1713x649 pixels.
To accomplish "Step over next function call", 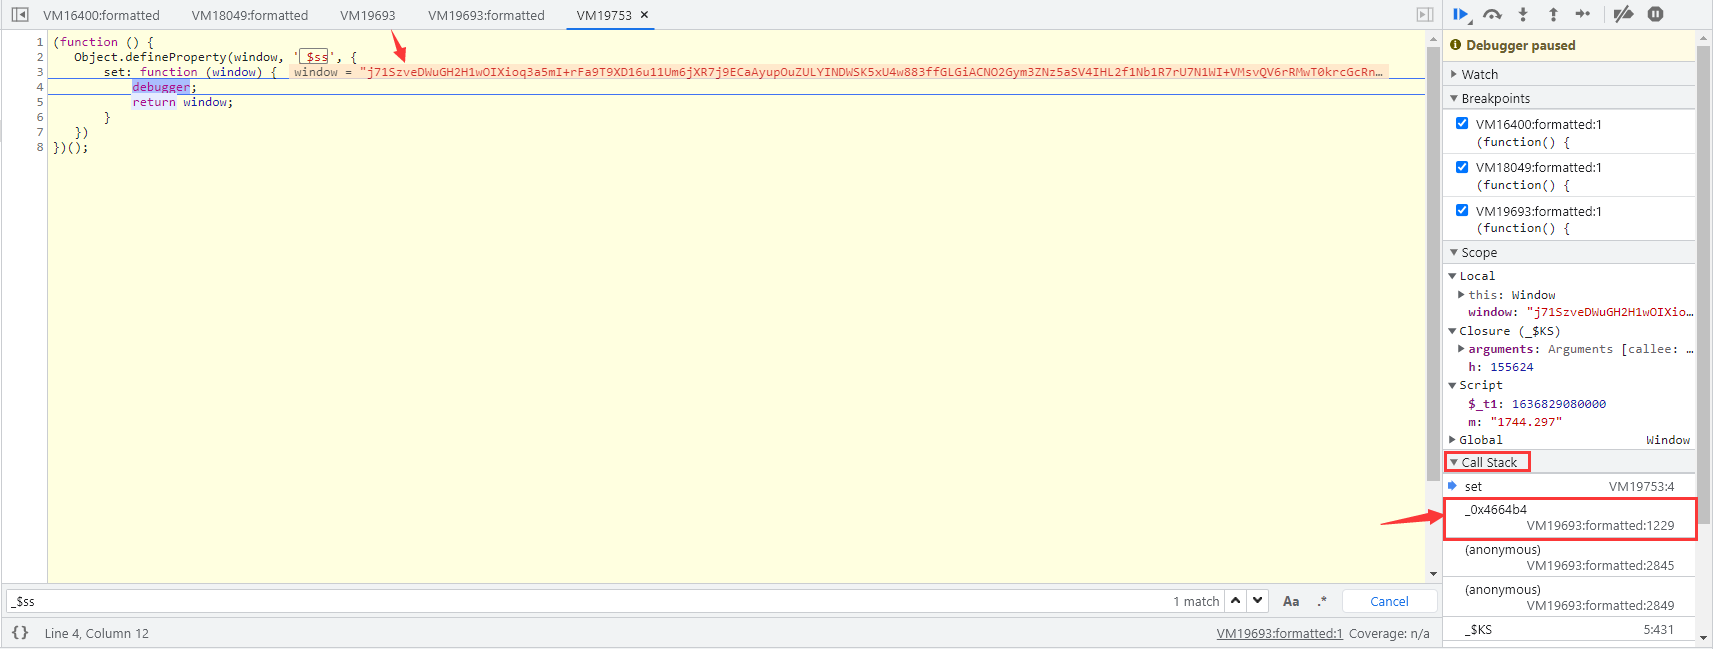I will point(1492,14).
